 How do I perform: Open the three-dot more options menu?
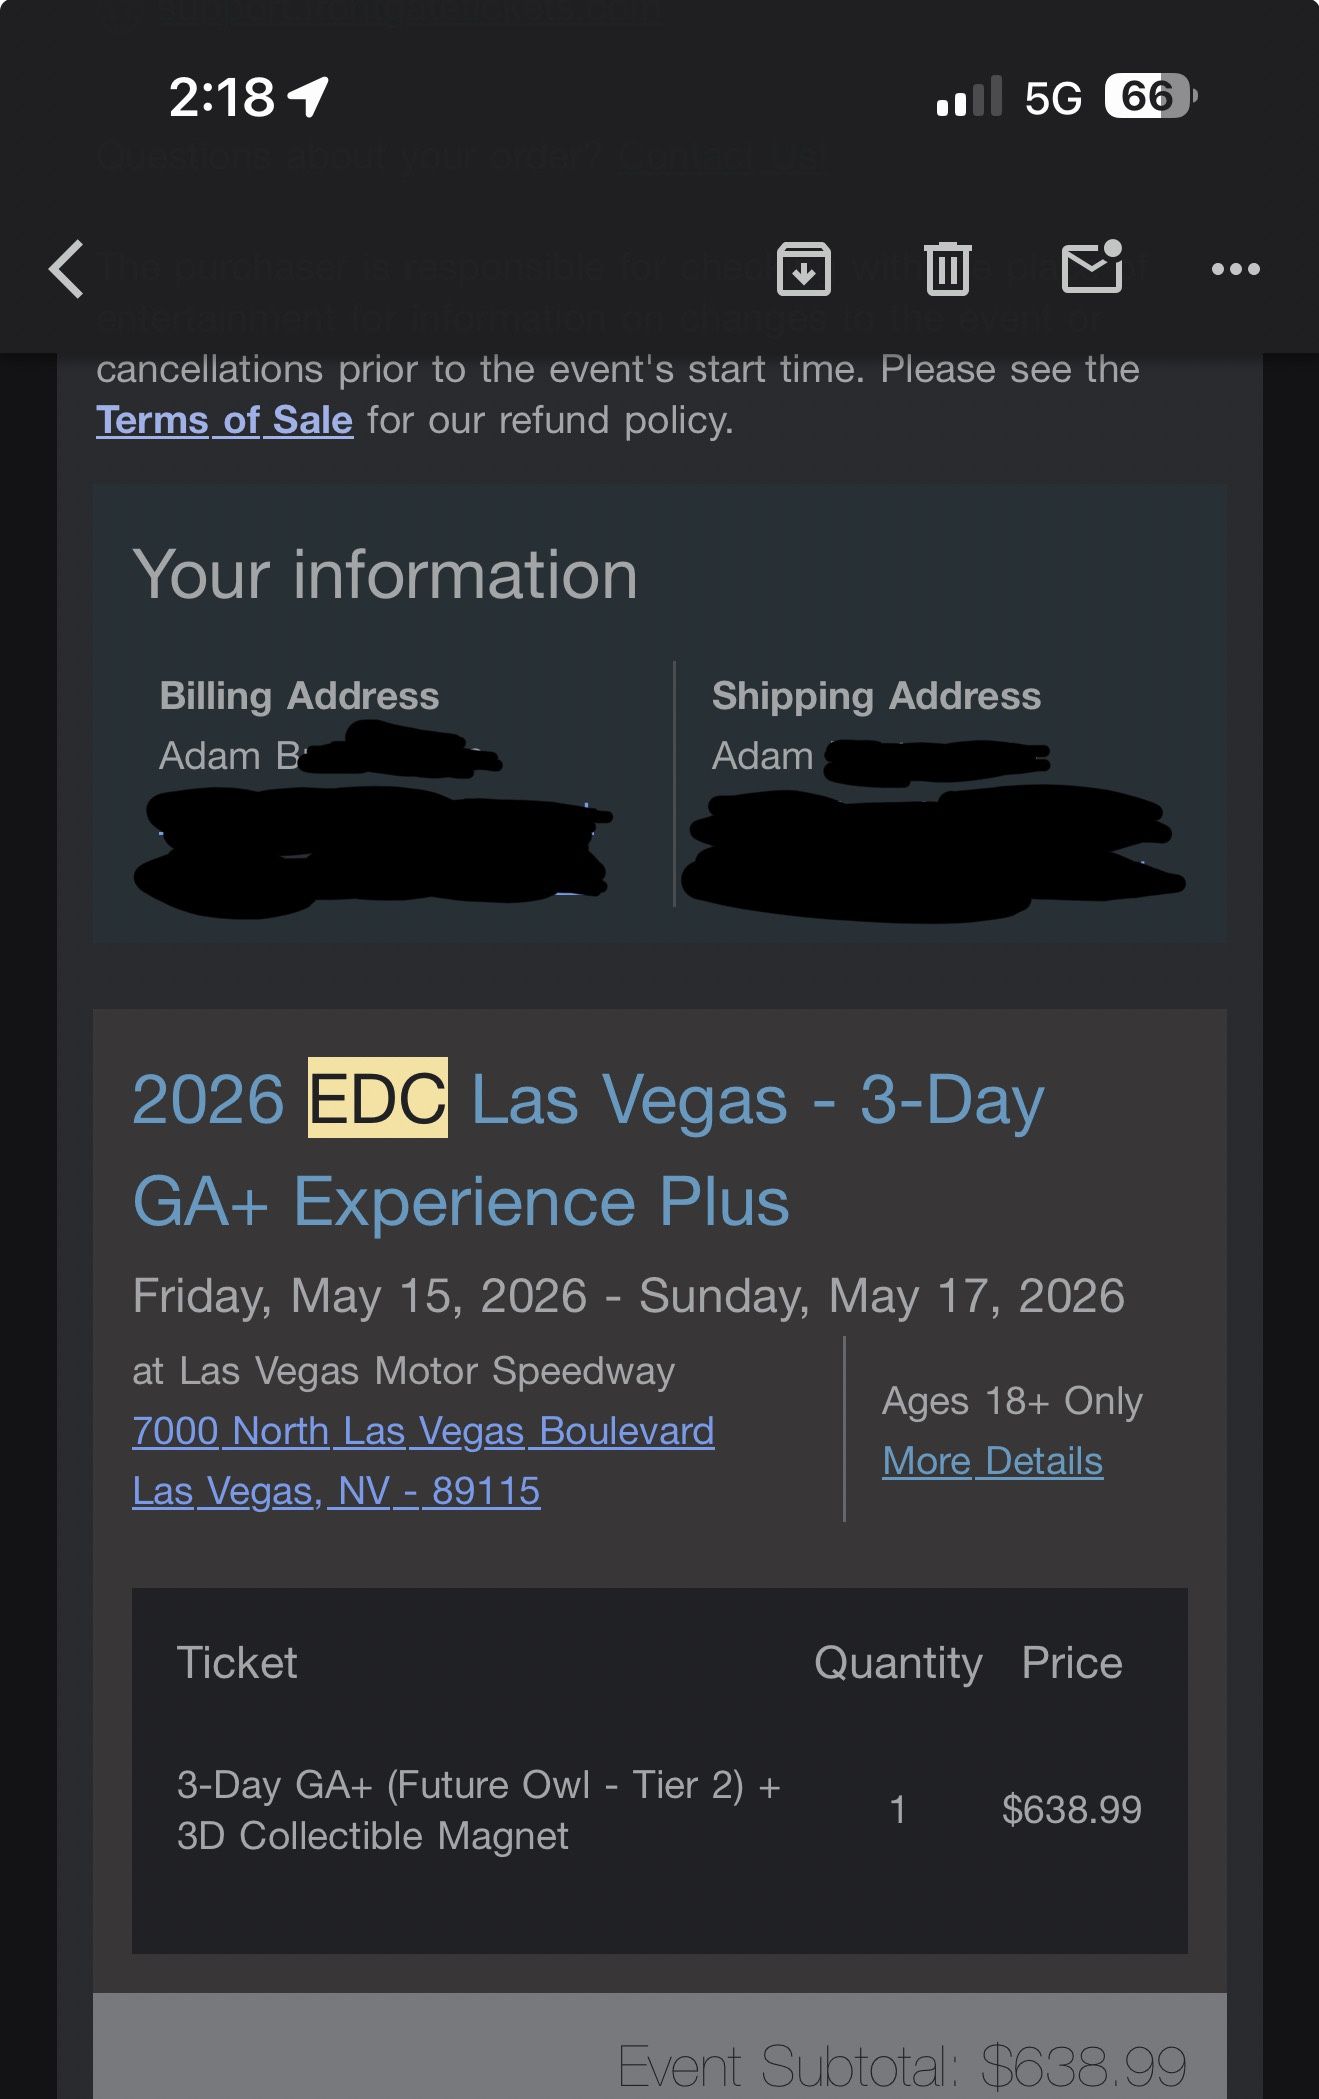tap(1235, 269)
